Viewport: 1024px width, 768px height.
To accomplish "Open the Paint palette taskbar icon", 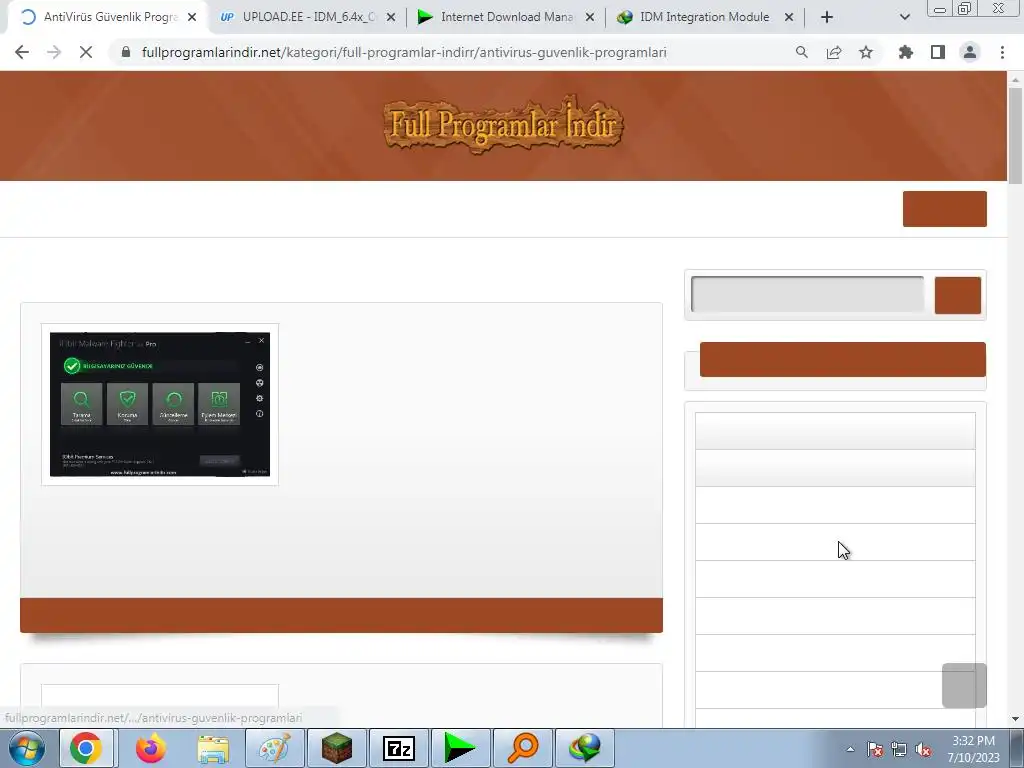I will 275,748.
